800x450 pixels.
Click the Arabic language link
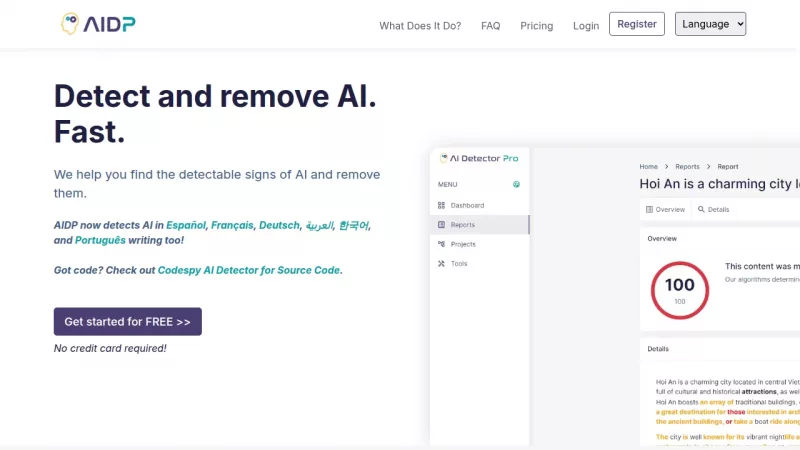(319, 225)
